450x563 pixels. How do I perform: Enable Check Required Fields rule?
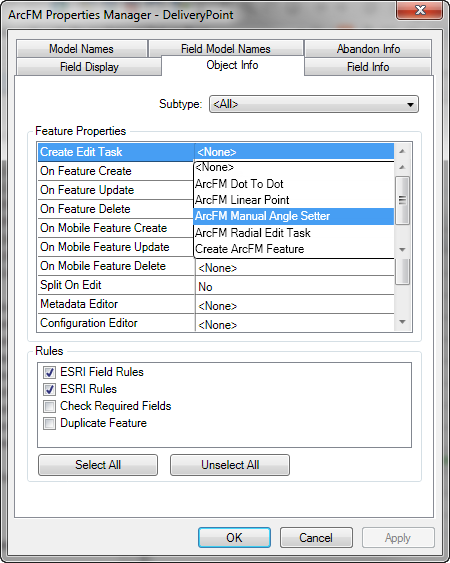point(49,406)
